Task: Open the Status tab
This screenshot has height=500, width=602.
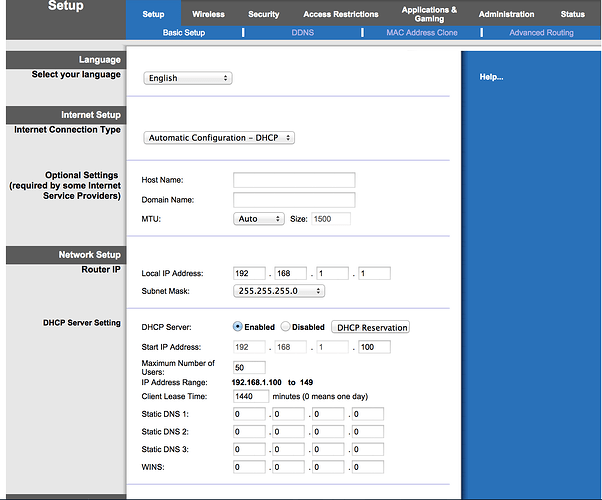Action: click(x=572, y=14)
